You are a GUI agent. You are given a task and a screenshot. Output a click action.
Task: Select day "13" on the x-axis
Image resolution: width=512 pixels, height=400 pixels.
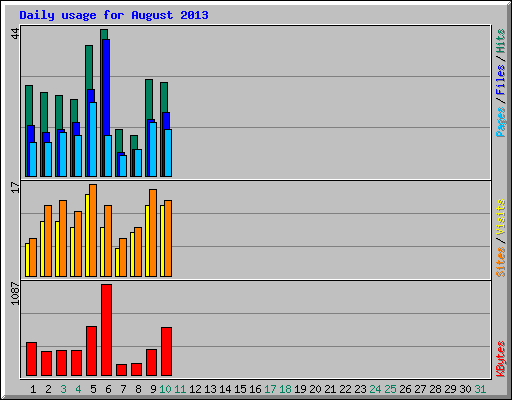[210, 389]
